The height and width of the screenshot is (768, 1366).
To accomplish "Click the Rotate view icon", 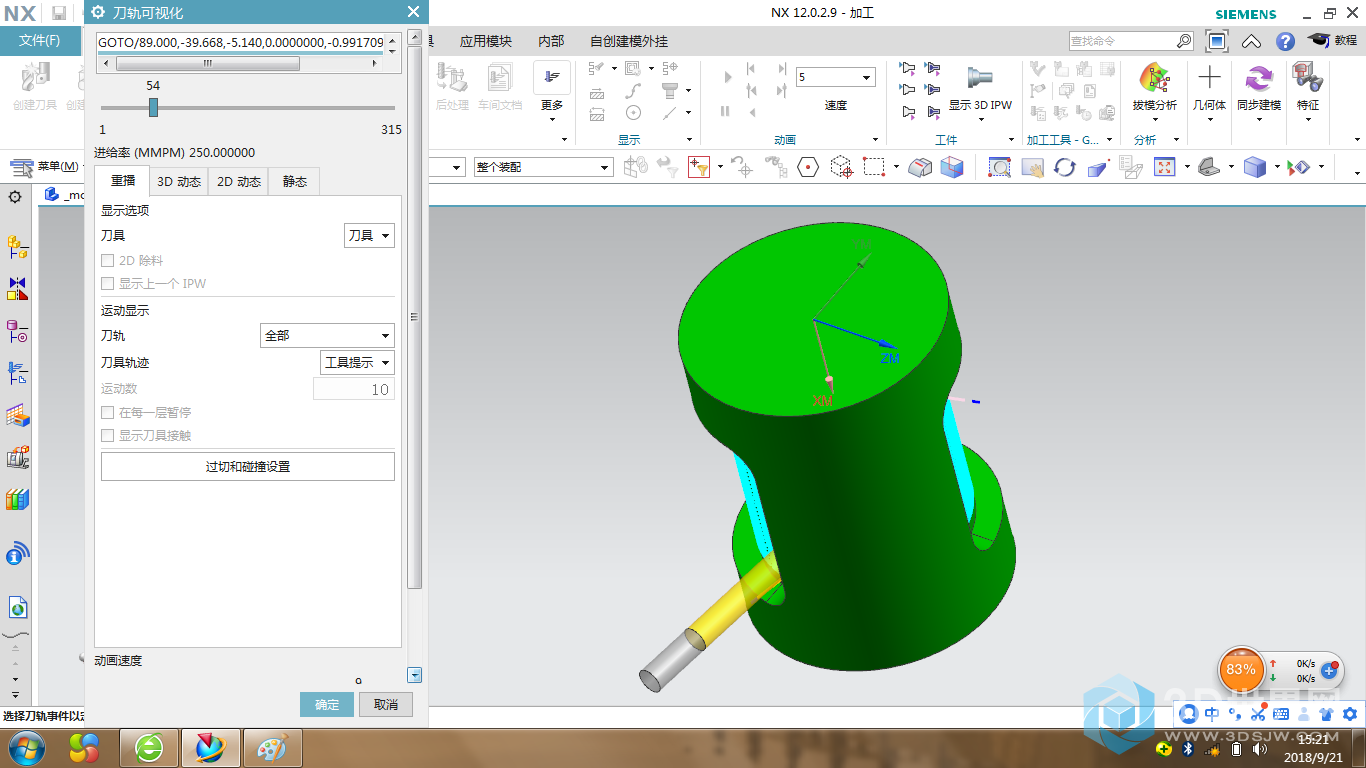I will [1065, 167].
